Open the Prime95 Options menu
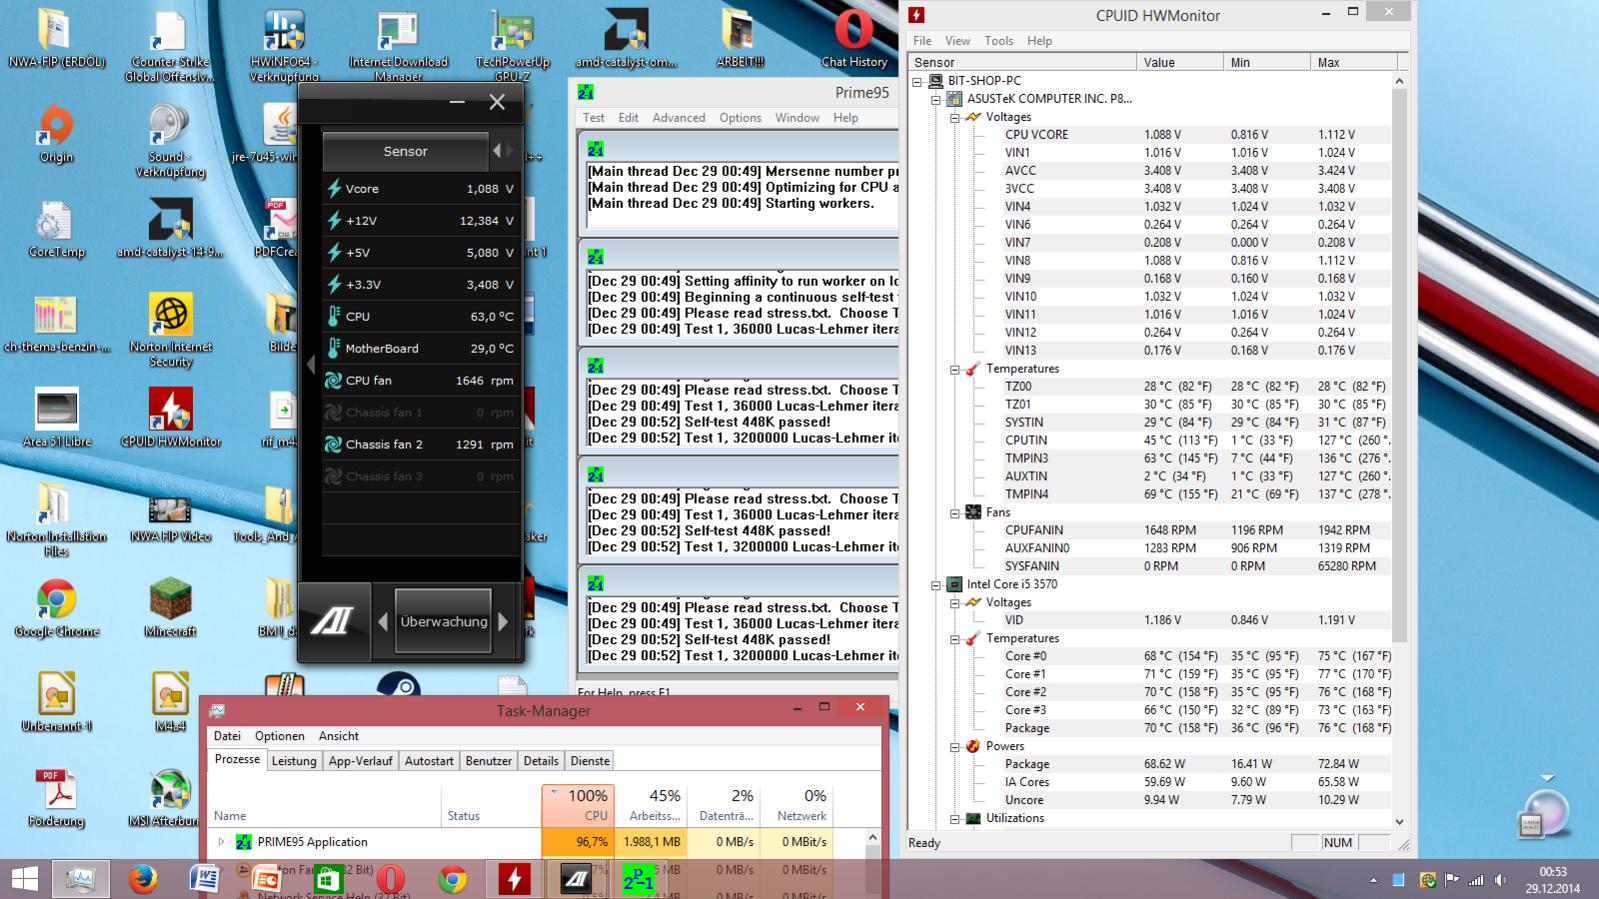1599x899 pixels. click(740, 118)
